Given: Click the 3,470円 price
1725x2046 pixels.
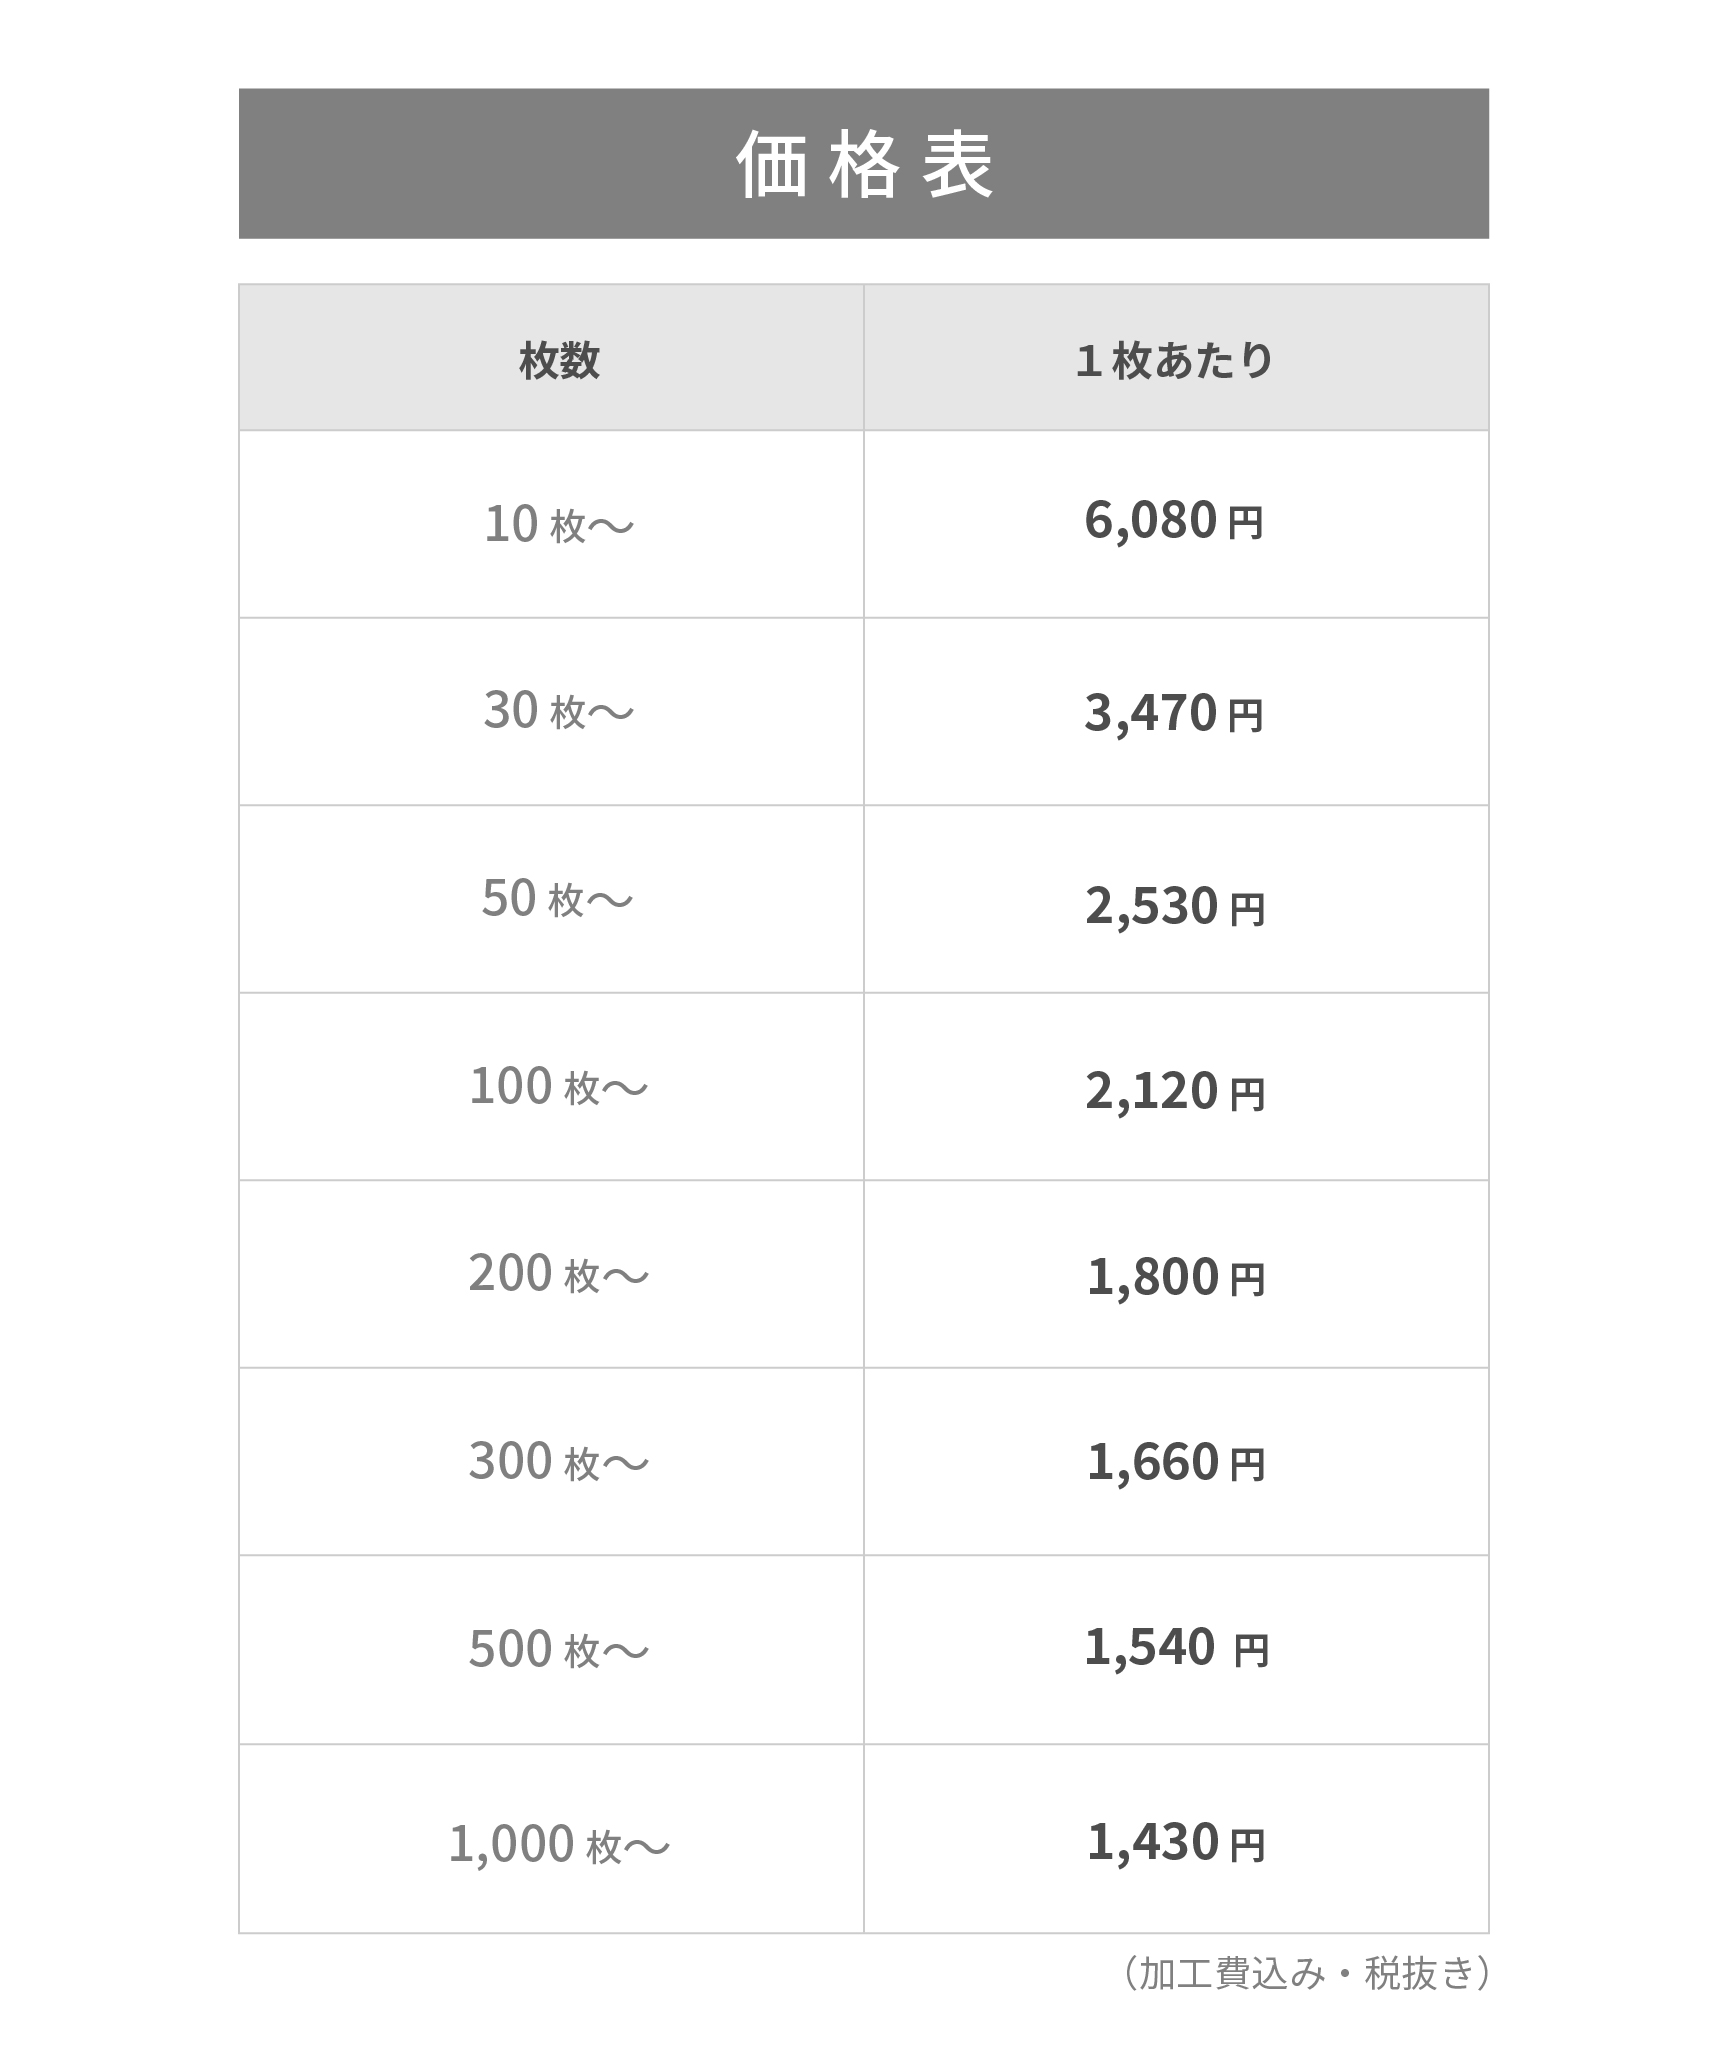Looking at the screenshot, I should pos(1175,713).
